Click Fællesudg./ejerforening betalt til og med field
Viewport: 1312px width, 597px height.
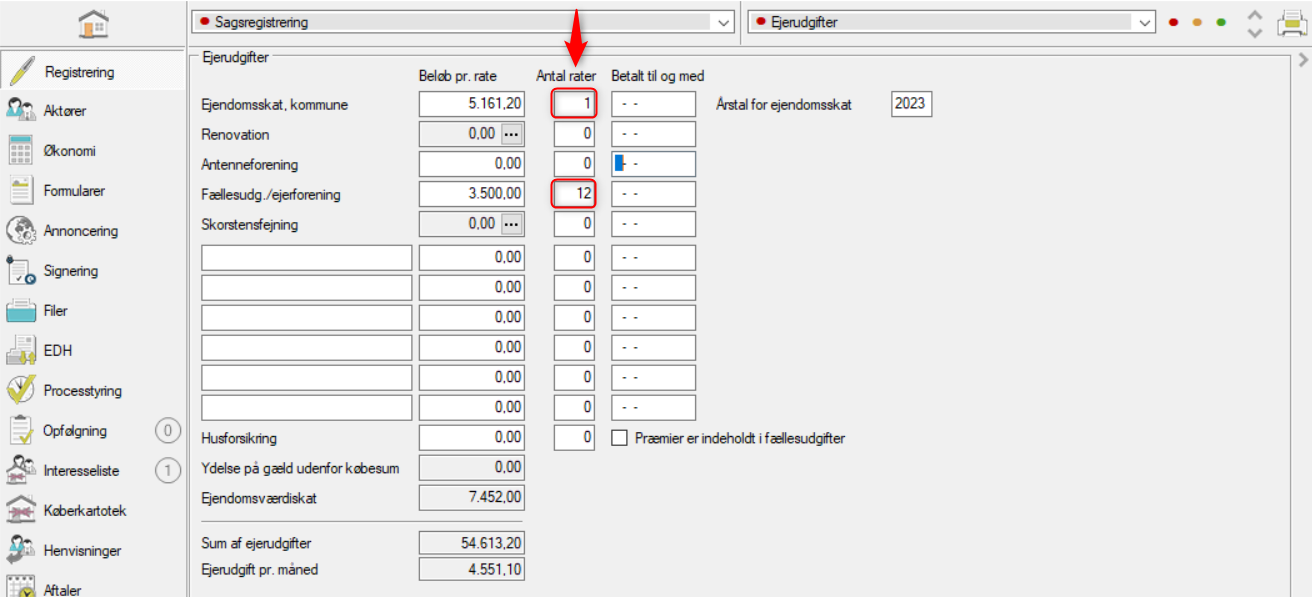coord(654,194)
